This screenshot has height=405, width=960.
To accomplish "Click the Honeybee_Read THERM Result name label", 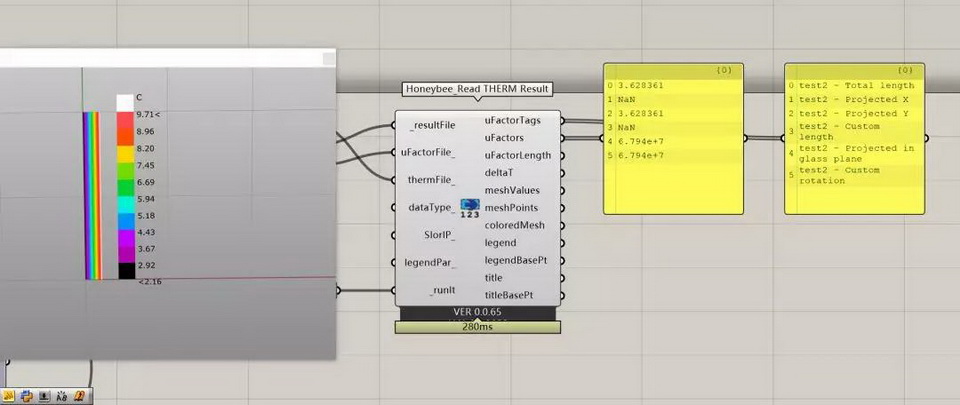I will pyautogui.click(x=477, y=89).
